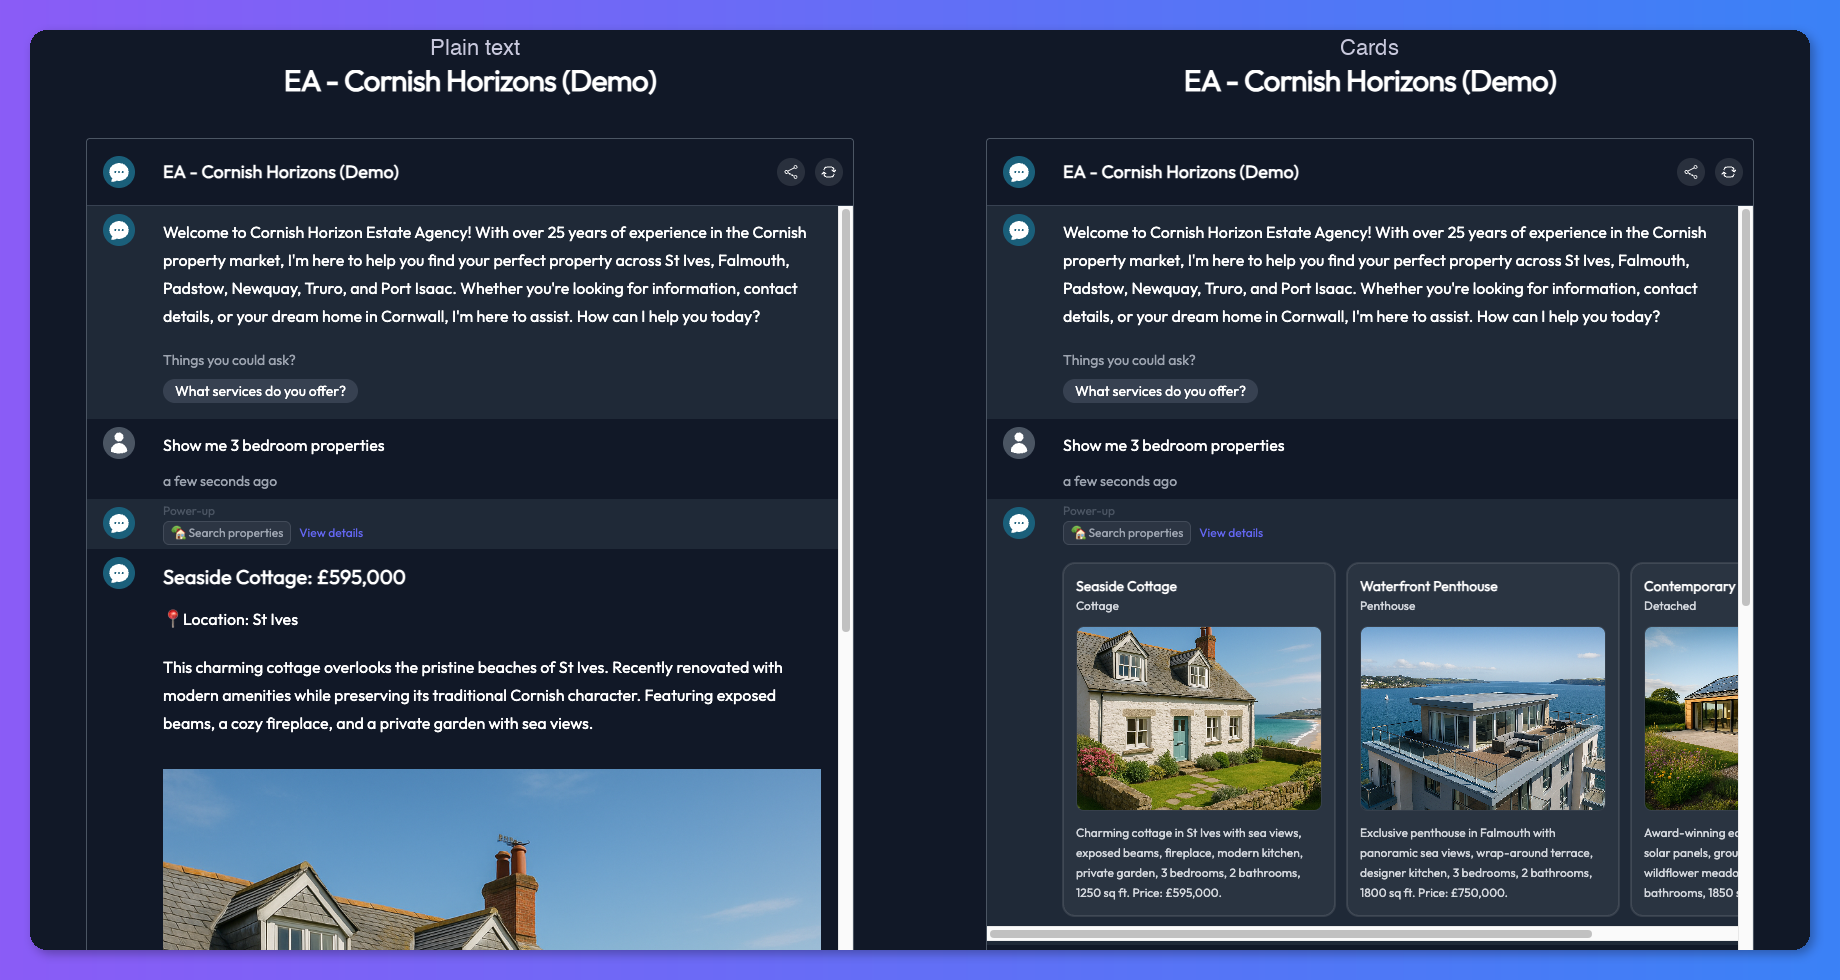Viewport: 1840px width, 980px height.
Task: Click the vertical scrollbar of the Plain text panel
Action: click(849, 400)
